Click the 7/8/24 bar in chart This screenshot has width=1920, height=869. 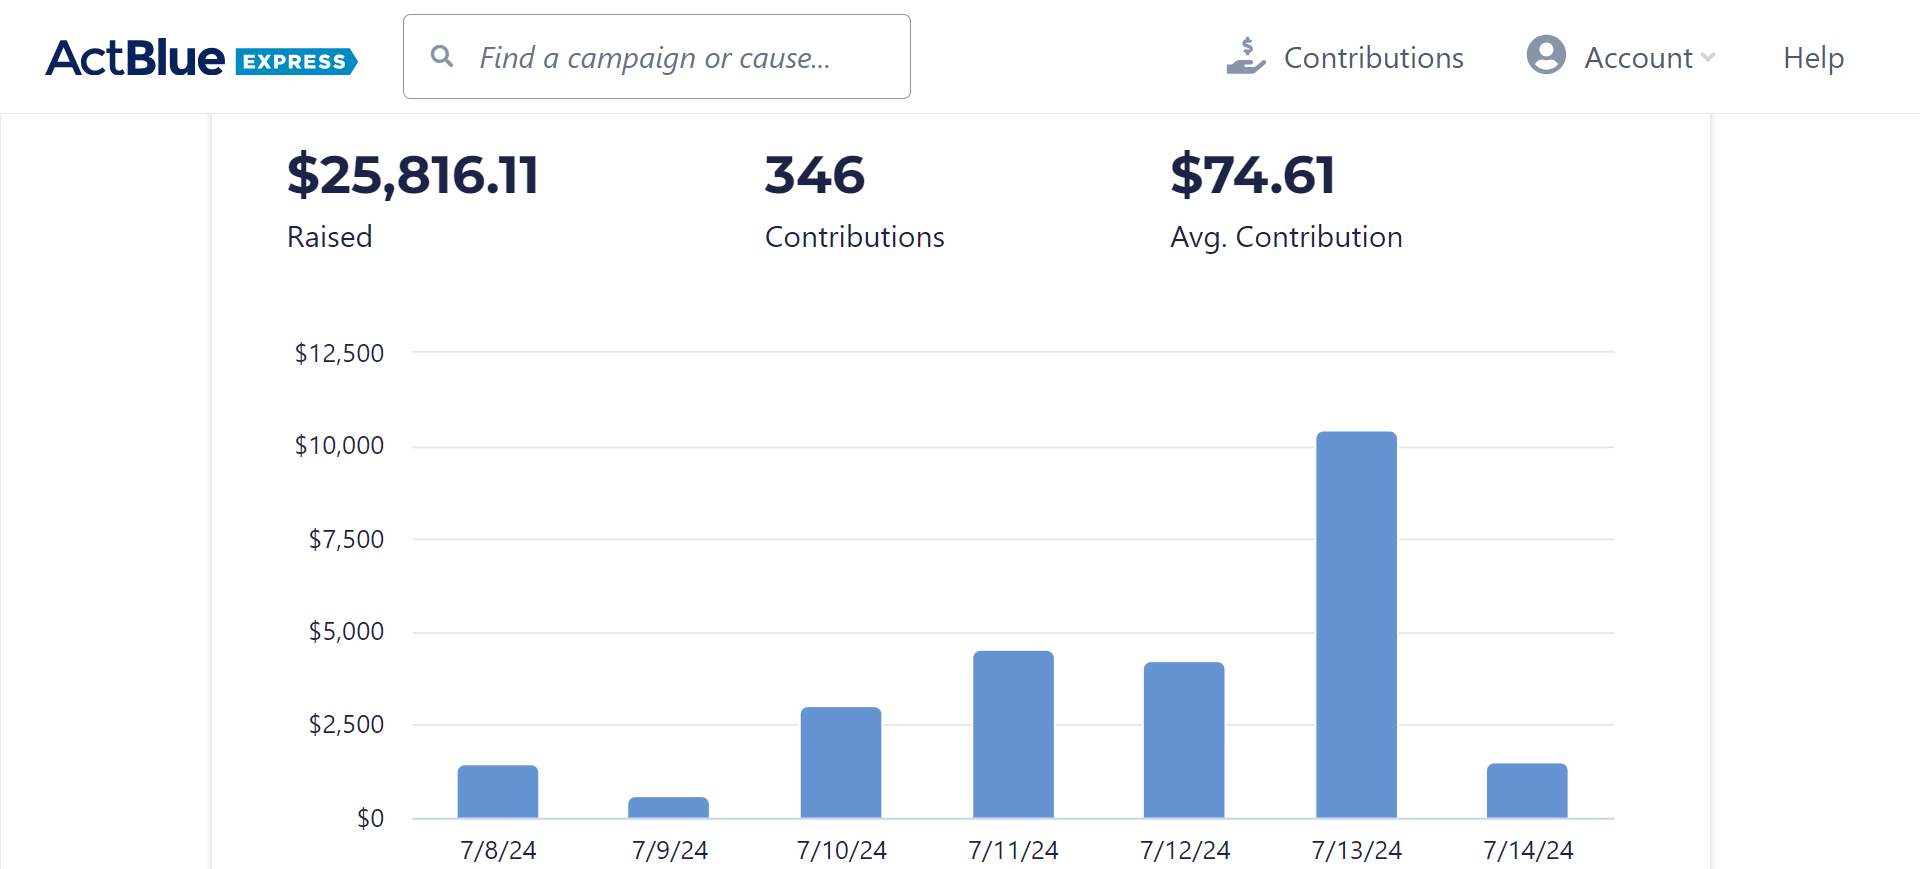coord(498,791)
